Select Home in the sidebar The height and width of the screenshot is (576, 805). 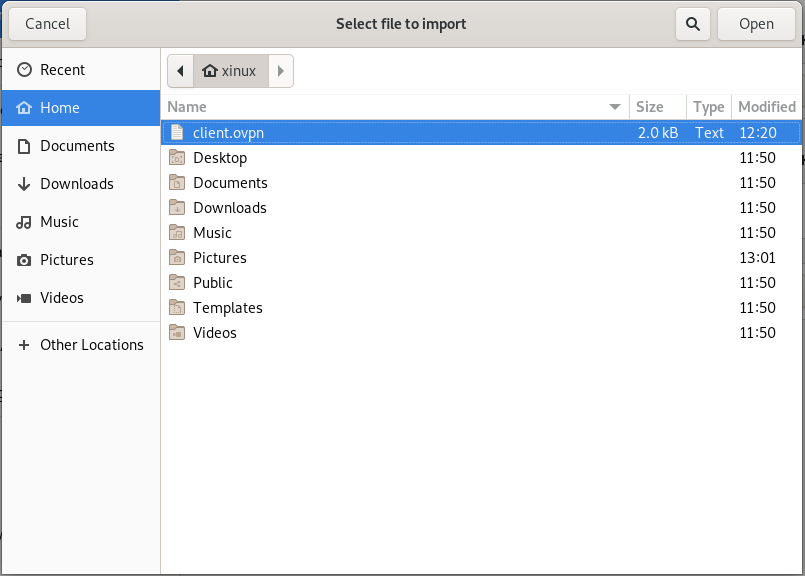pos(60,108)
